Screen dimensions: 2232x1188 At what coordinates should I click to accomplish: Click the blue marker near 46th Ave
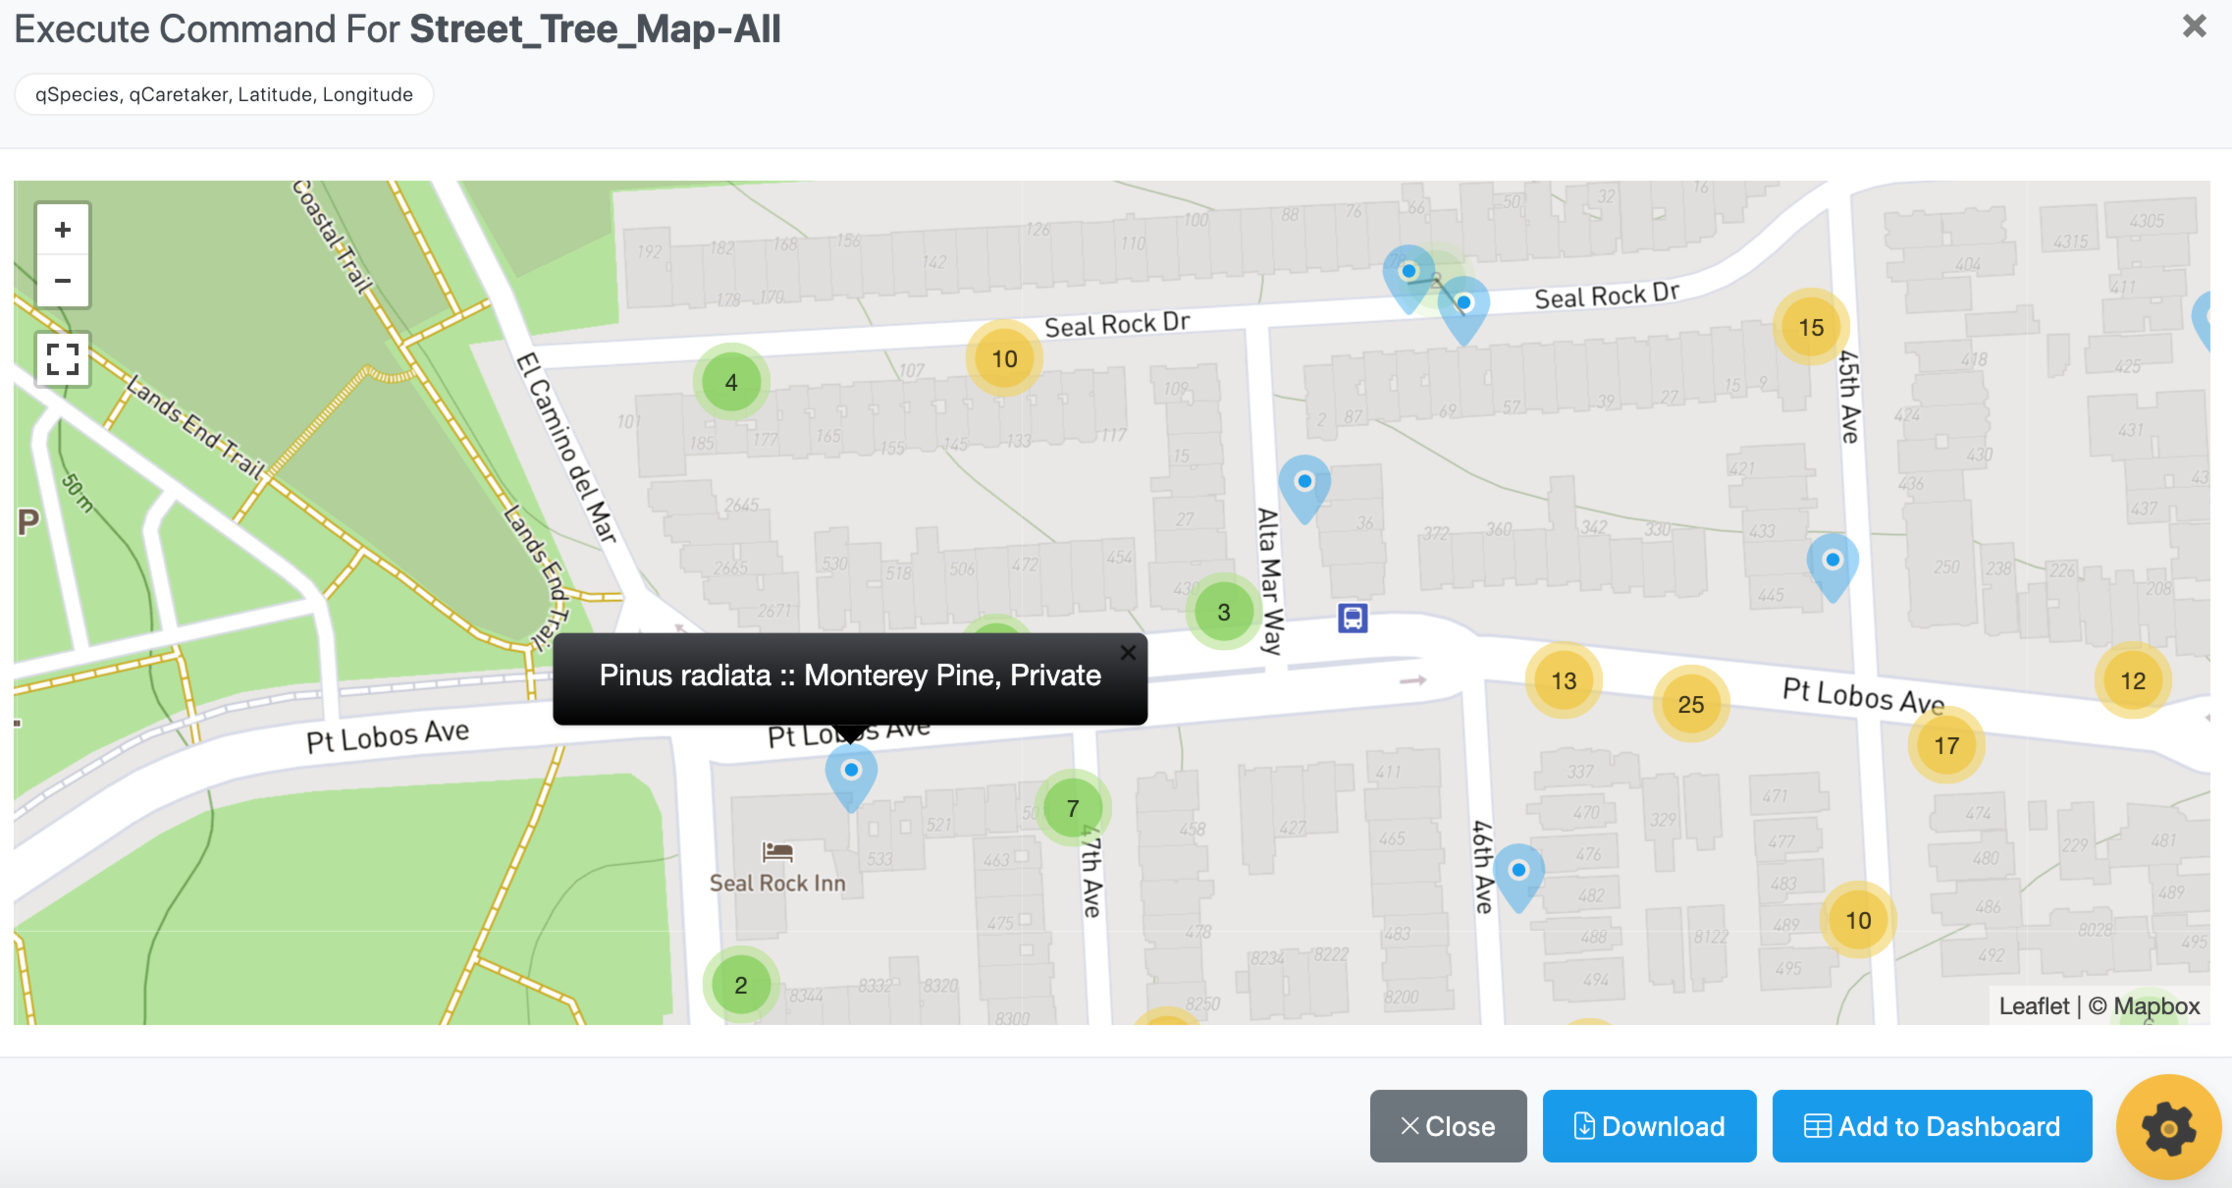tap(1518, 876)
